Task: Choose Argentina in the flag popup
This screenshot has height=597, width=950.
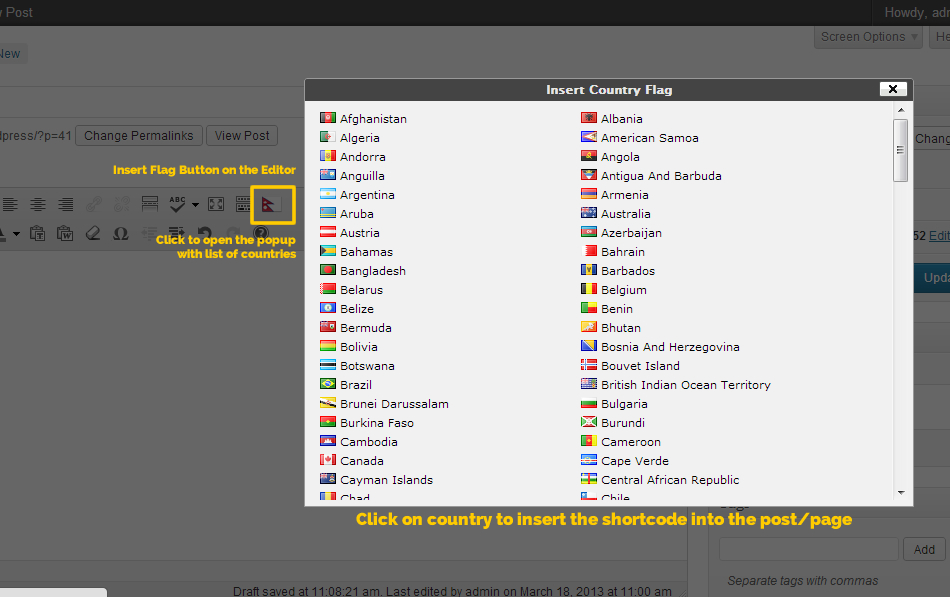Action: [367, 195]
